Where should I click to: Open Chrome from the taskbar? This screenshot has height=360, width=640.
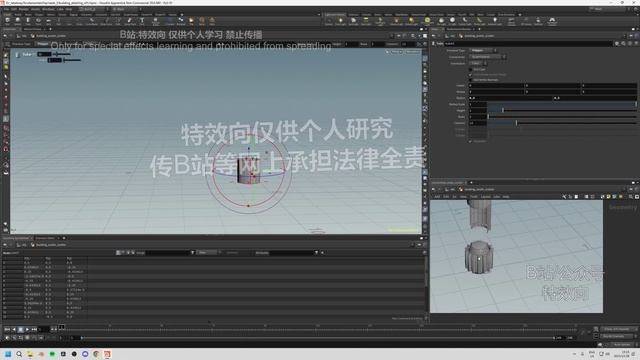(x=96, y=354)
